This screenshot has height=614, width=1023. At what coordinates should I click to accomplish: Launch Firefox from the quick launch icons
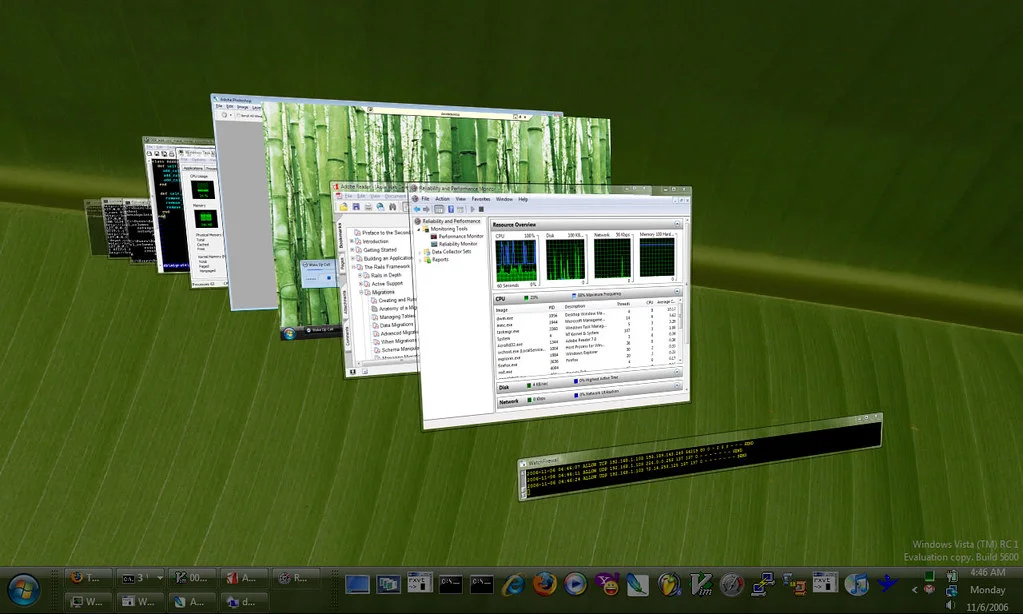544,584
